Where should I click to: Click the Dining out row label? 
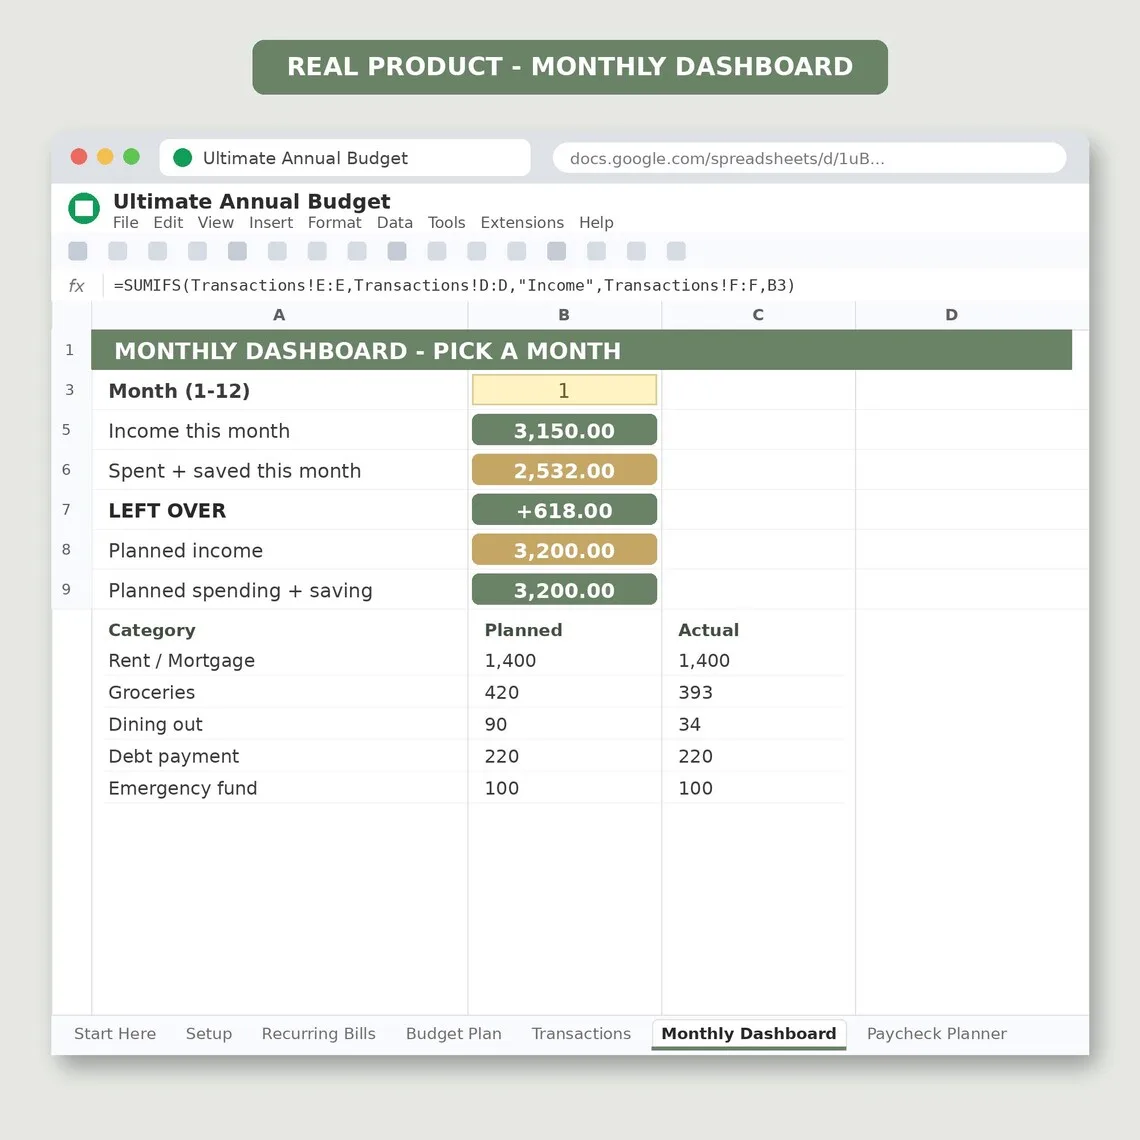point(156,725)
